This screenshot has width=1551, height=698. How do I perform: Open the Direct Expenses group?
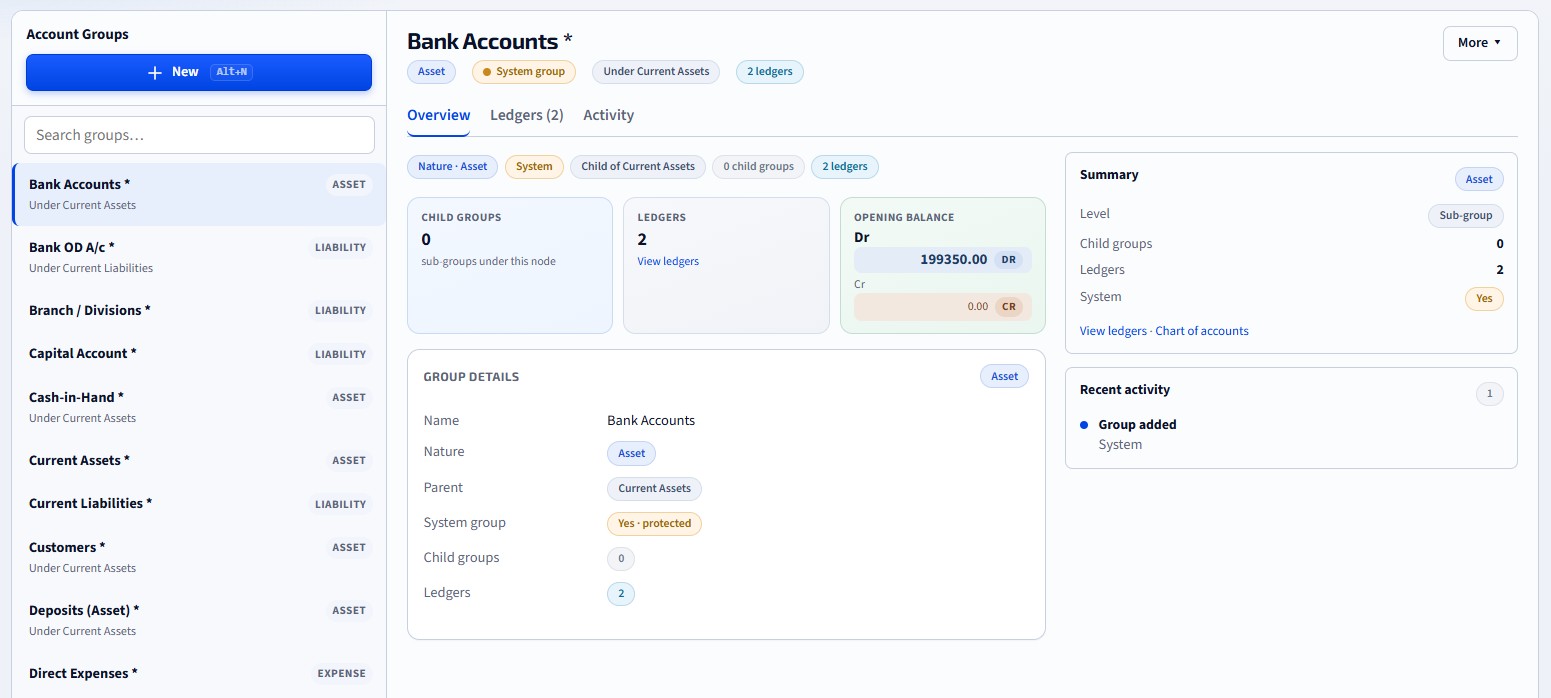[x=199, y=674]
